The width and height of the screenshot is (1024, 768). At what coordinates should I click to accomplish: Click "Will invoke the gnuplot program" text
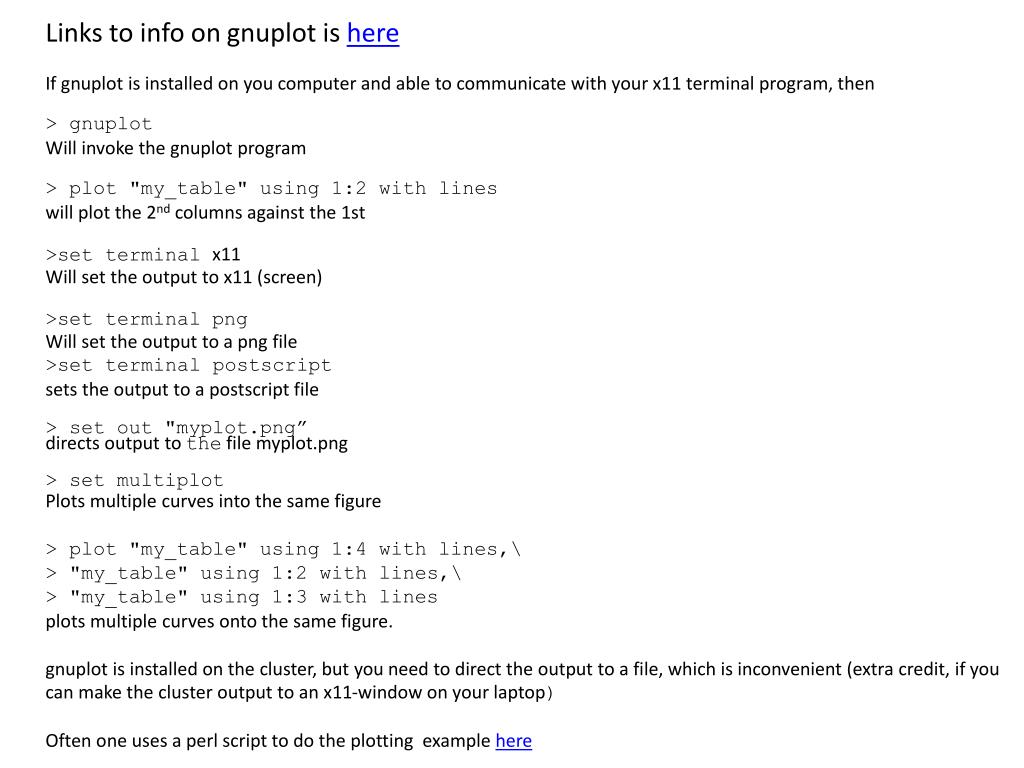pyautogui.click(x=176, y=148)
